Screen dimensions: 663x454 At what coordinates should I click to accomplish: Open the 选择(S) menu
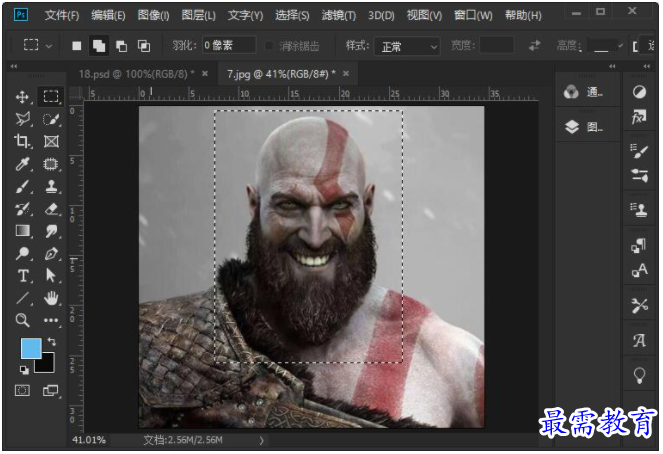coord(292,16)
